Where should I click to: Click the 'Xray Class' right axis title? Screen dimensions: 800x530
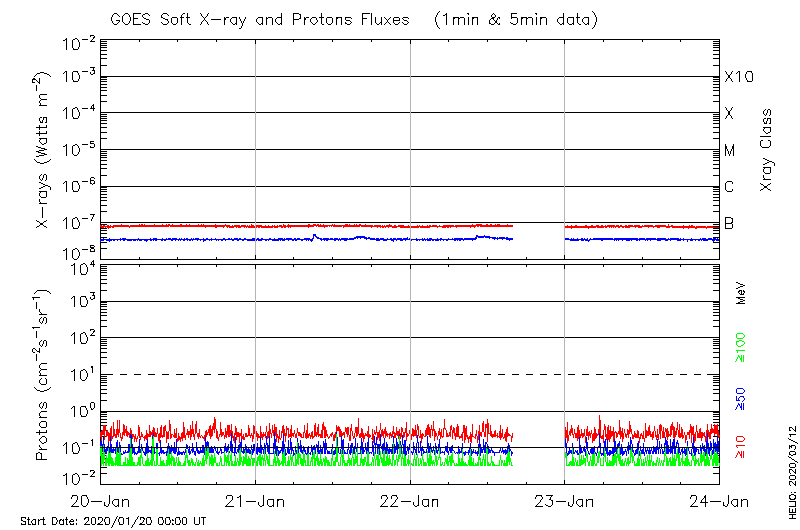pos(767,150)
